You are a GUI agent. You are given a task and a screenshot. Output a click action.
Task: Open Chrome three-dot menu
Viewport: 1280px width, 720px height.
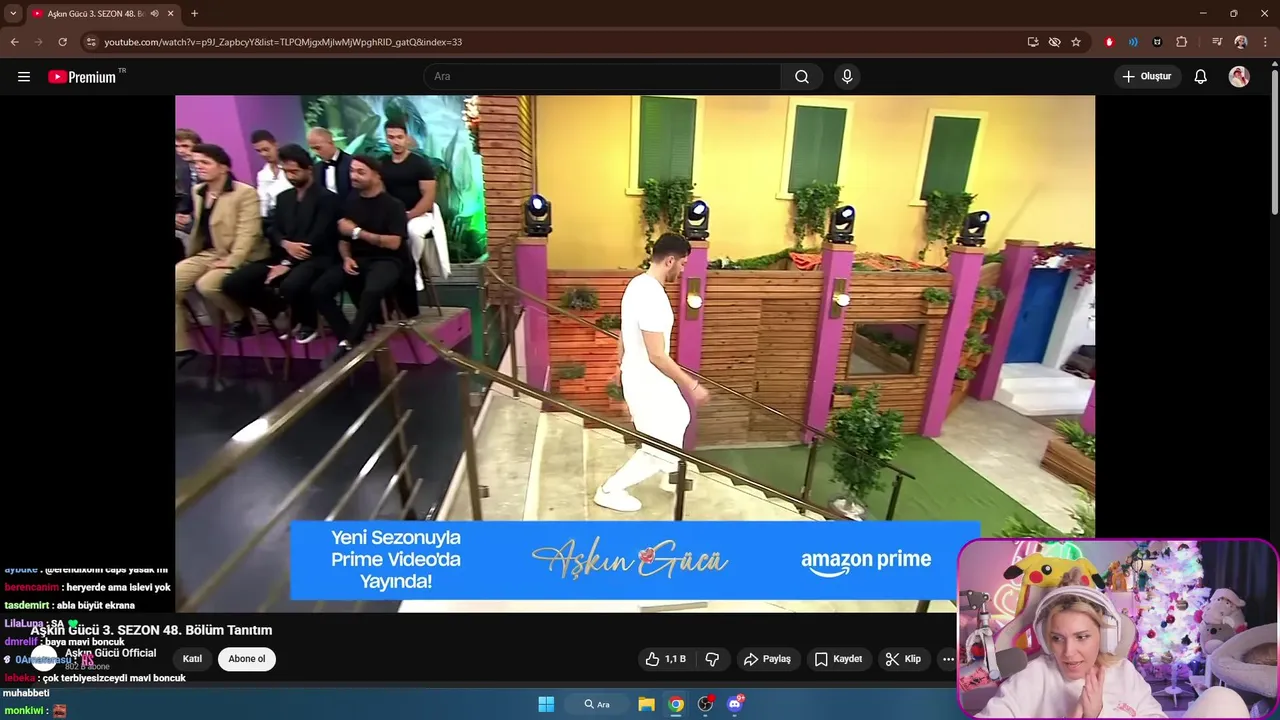[1265, 42]
